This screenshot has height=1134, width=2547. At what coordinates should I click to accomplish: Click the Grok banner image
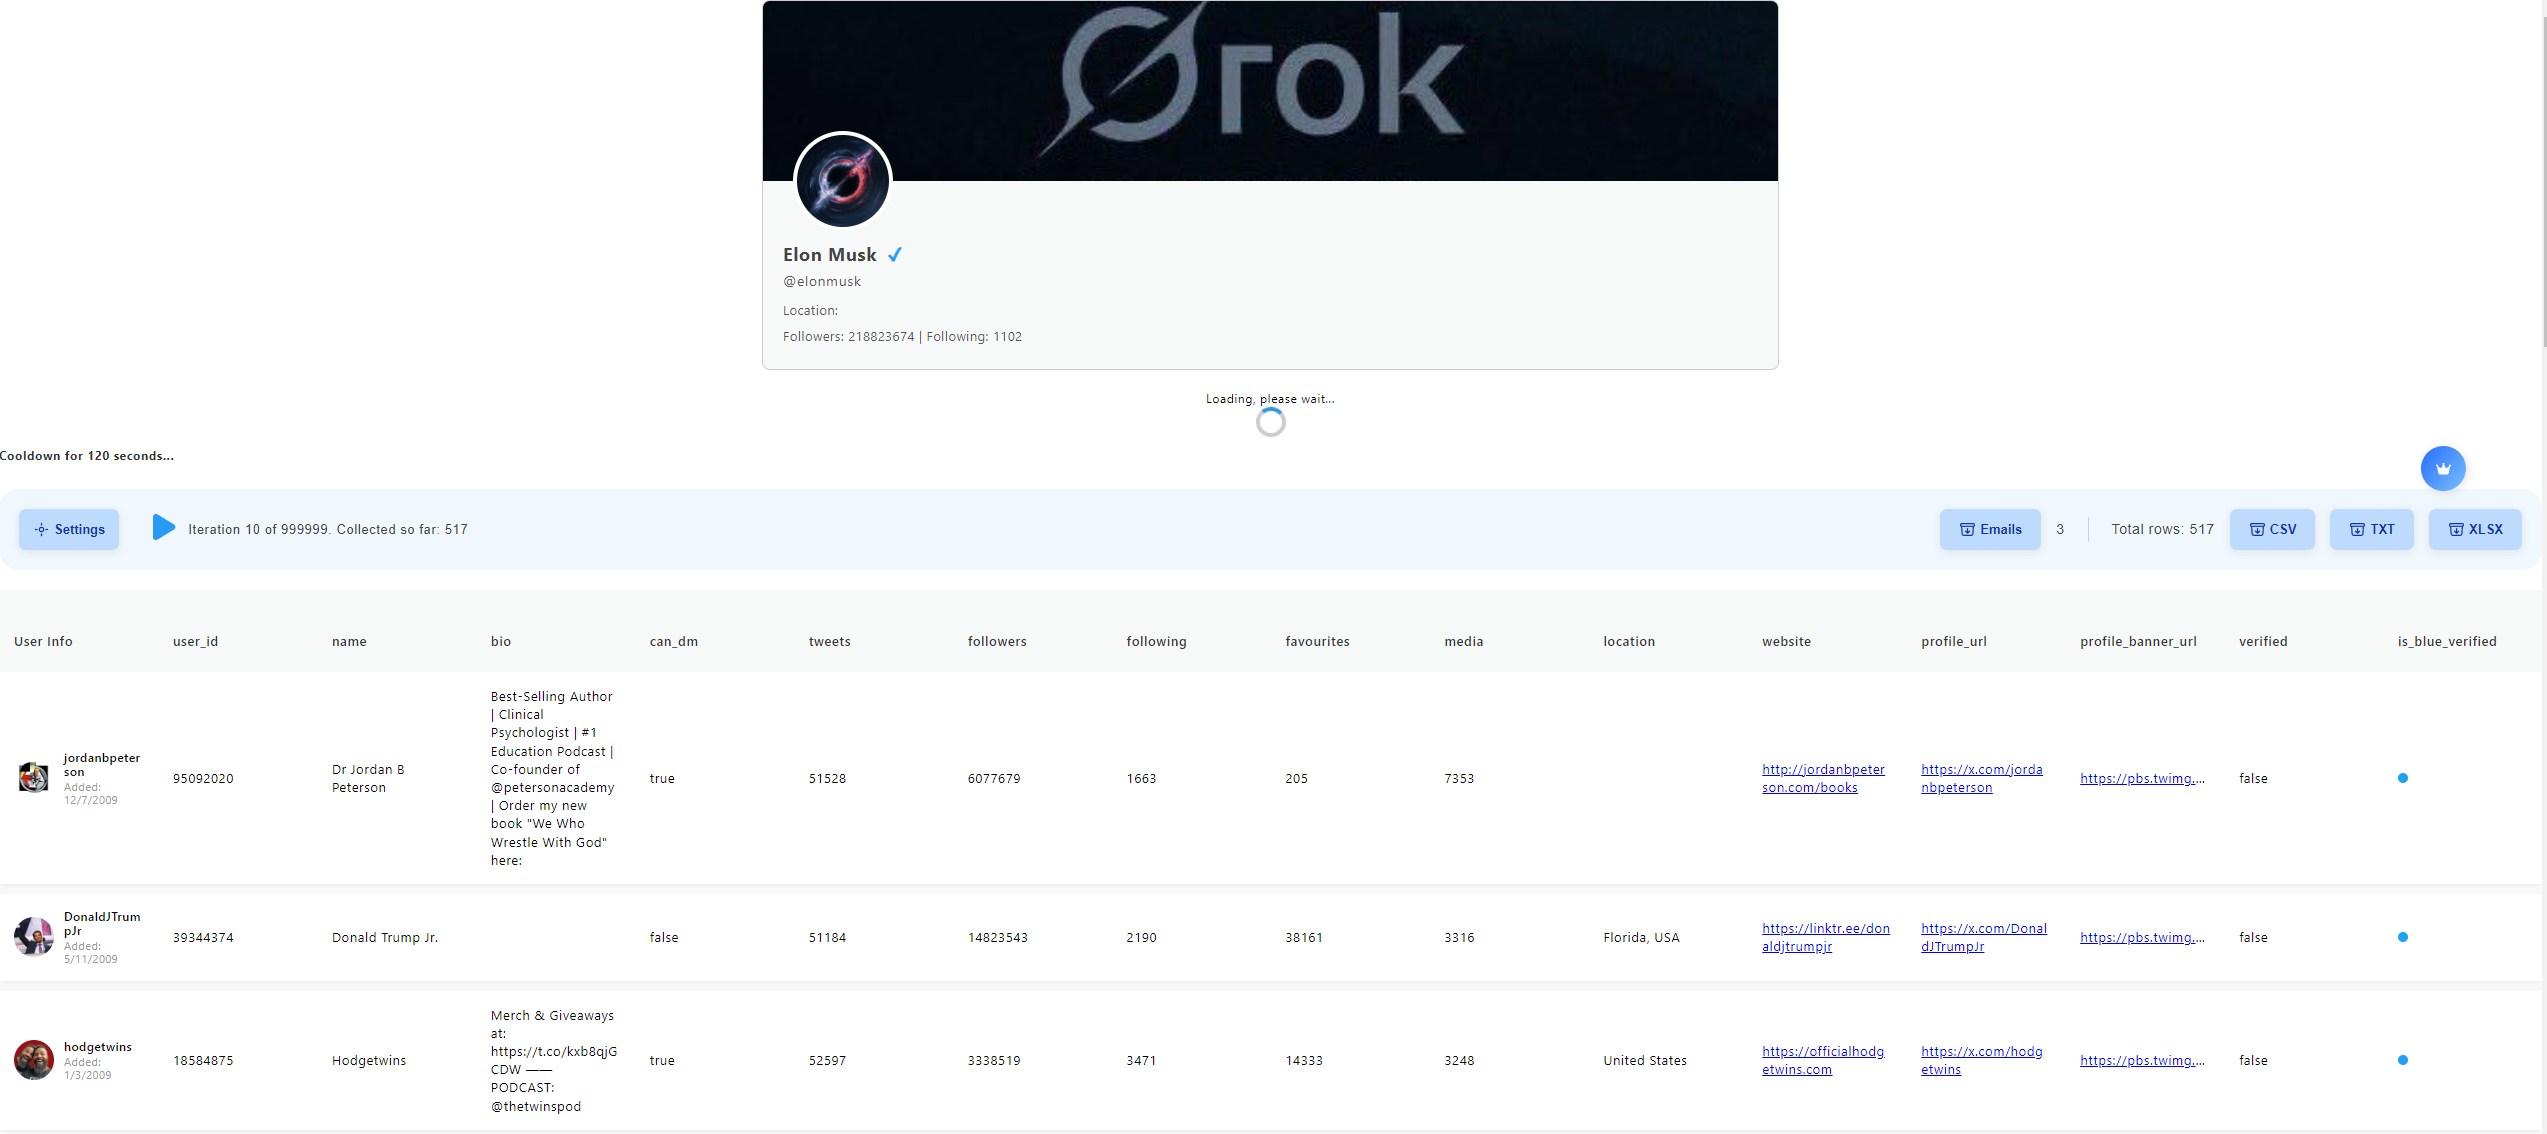[x=1270, y=90]
